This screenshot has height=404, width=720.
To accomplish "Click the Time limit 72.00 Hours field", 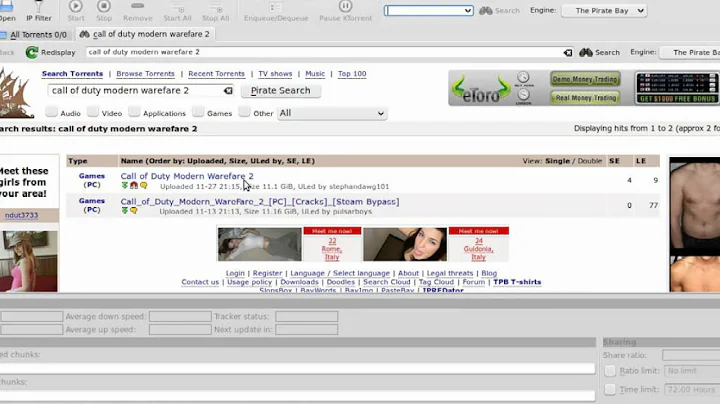I will click(x=692, y=389).
